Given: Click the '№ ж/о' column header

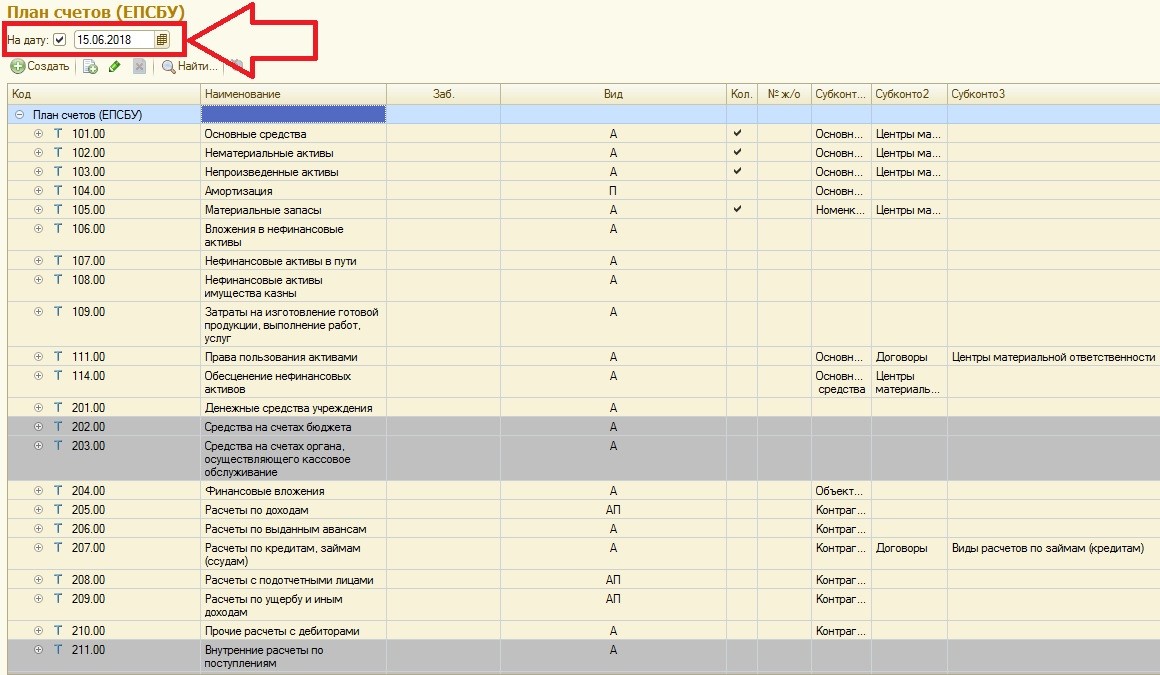Looking at the screenshot, I should [784, 94].
